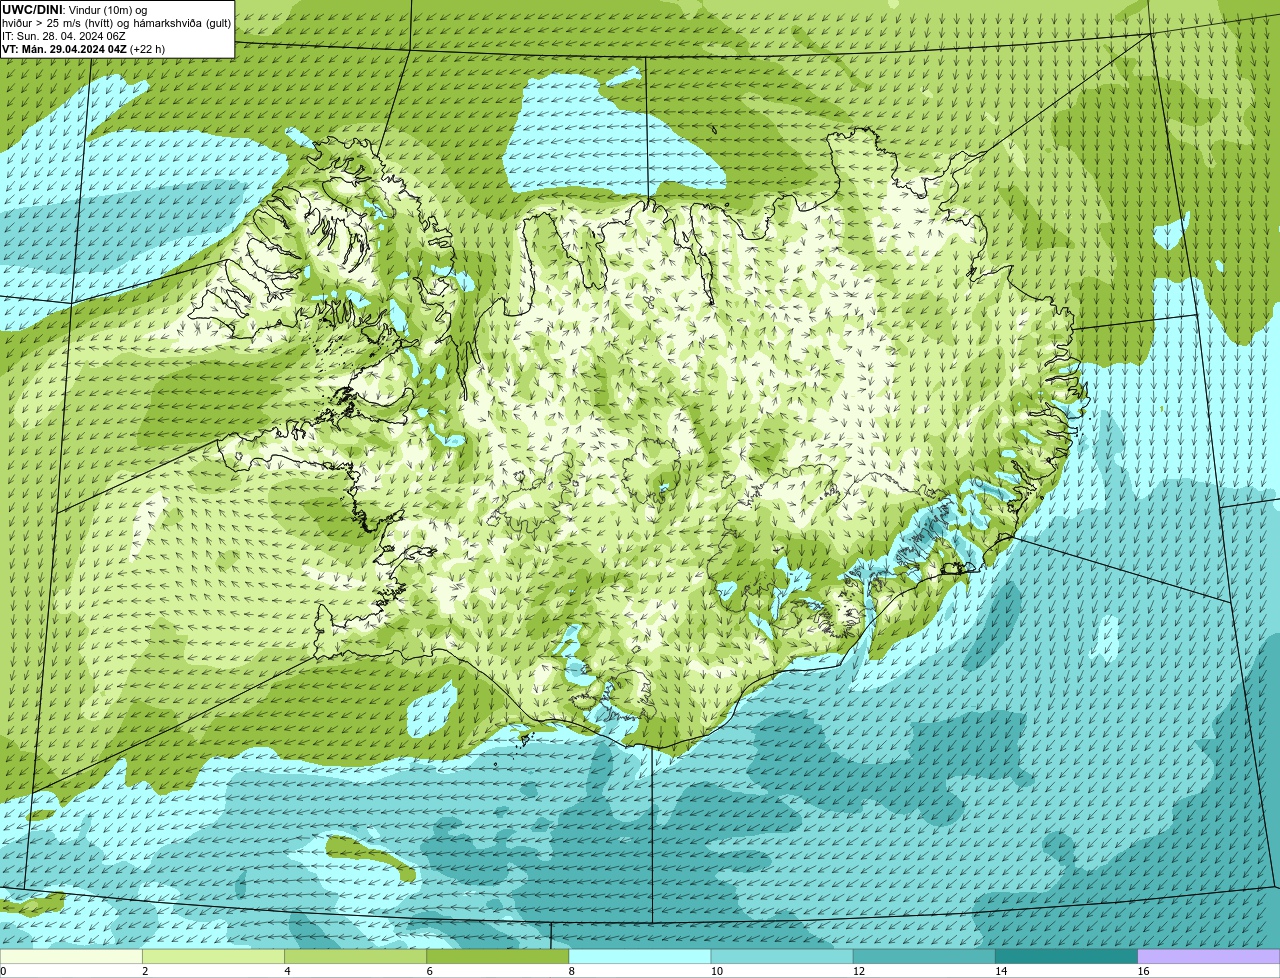Pick the 12–14 teal legend swatch
Image resolution: width=1280 pixels, height=978 pixels.
click(x=924, y=956)
